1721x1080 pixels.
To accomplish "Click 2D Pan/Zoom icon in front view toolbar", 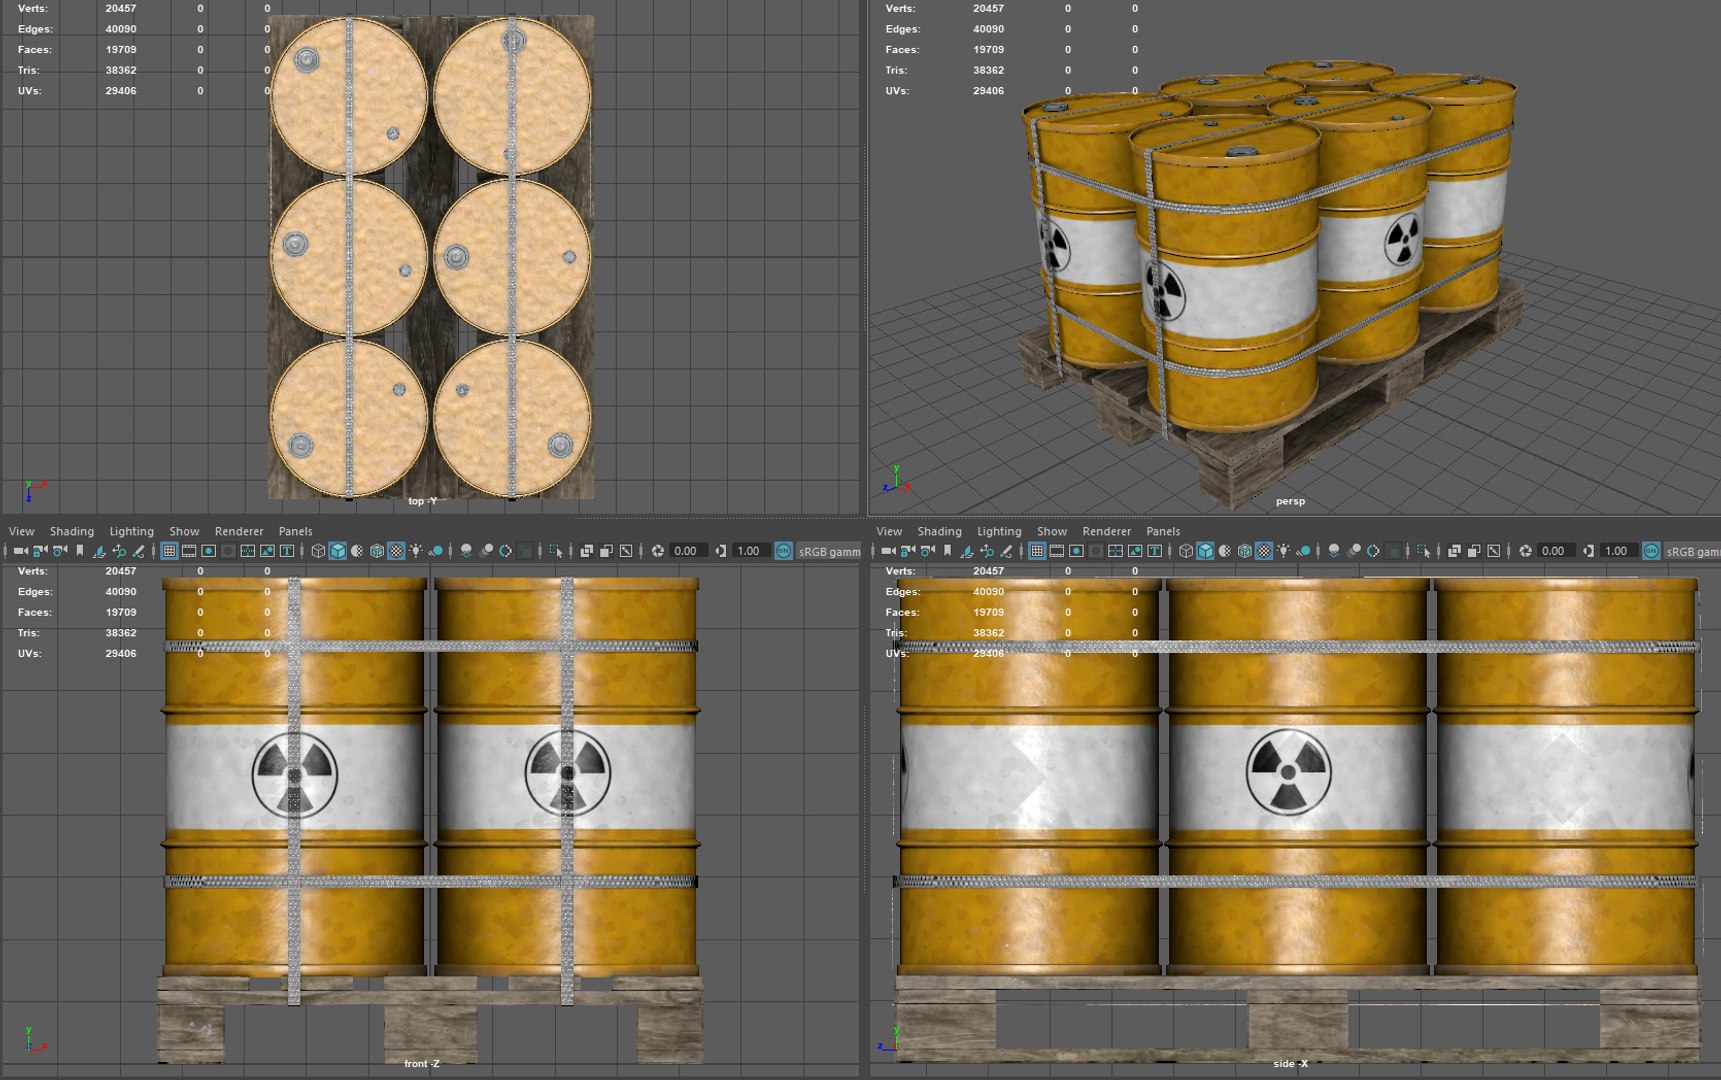I will pyautogui.click(x=119, y=551).
